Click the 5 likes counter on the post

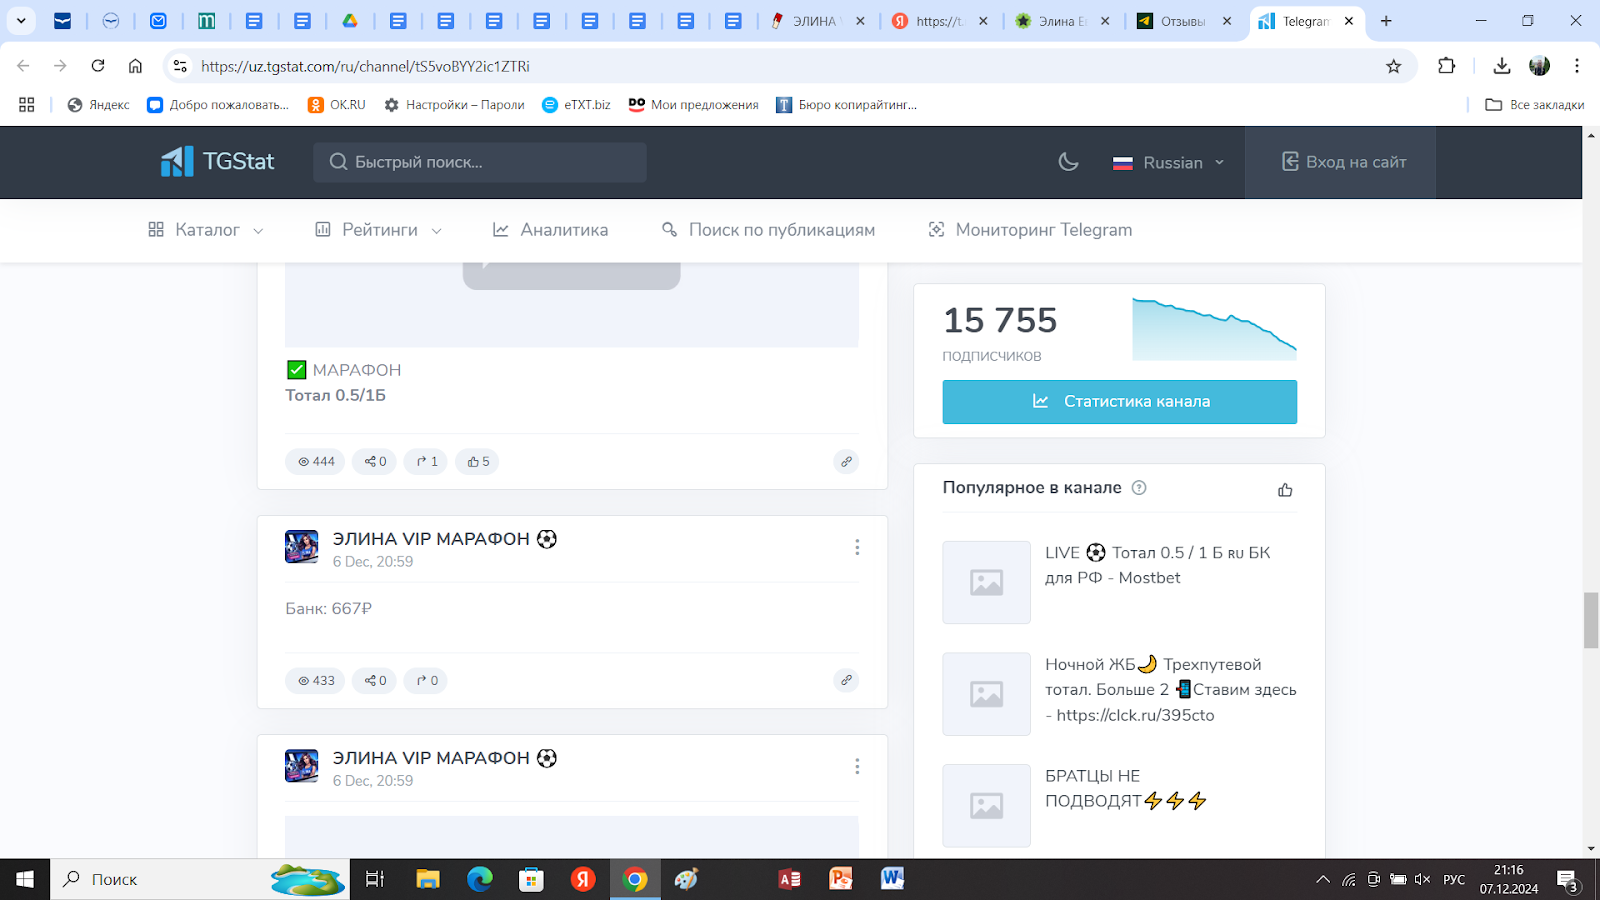coord(478,461)
